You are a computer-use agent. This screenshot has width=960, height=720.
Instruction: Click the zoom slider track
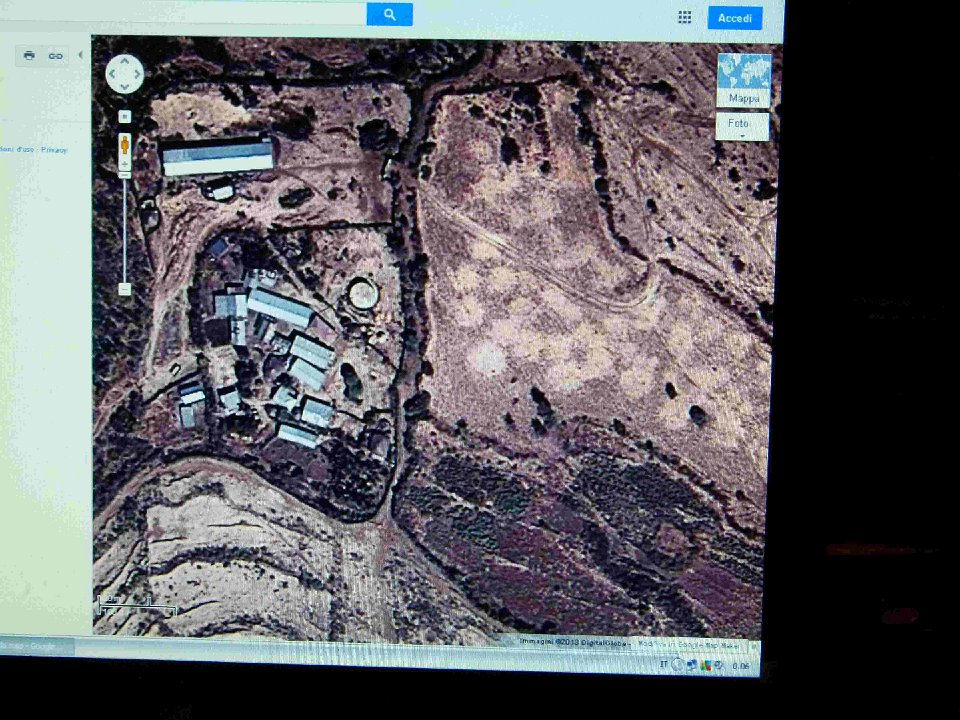coord(125,230)
